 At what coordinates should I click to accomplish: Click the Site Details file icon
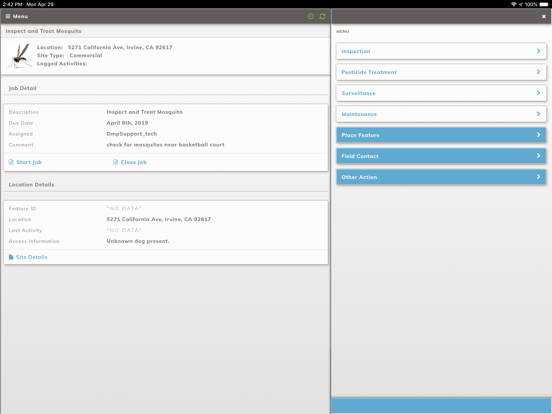tap(11, 257)
